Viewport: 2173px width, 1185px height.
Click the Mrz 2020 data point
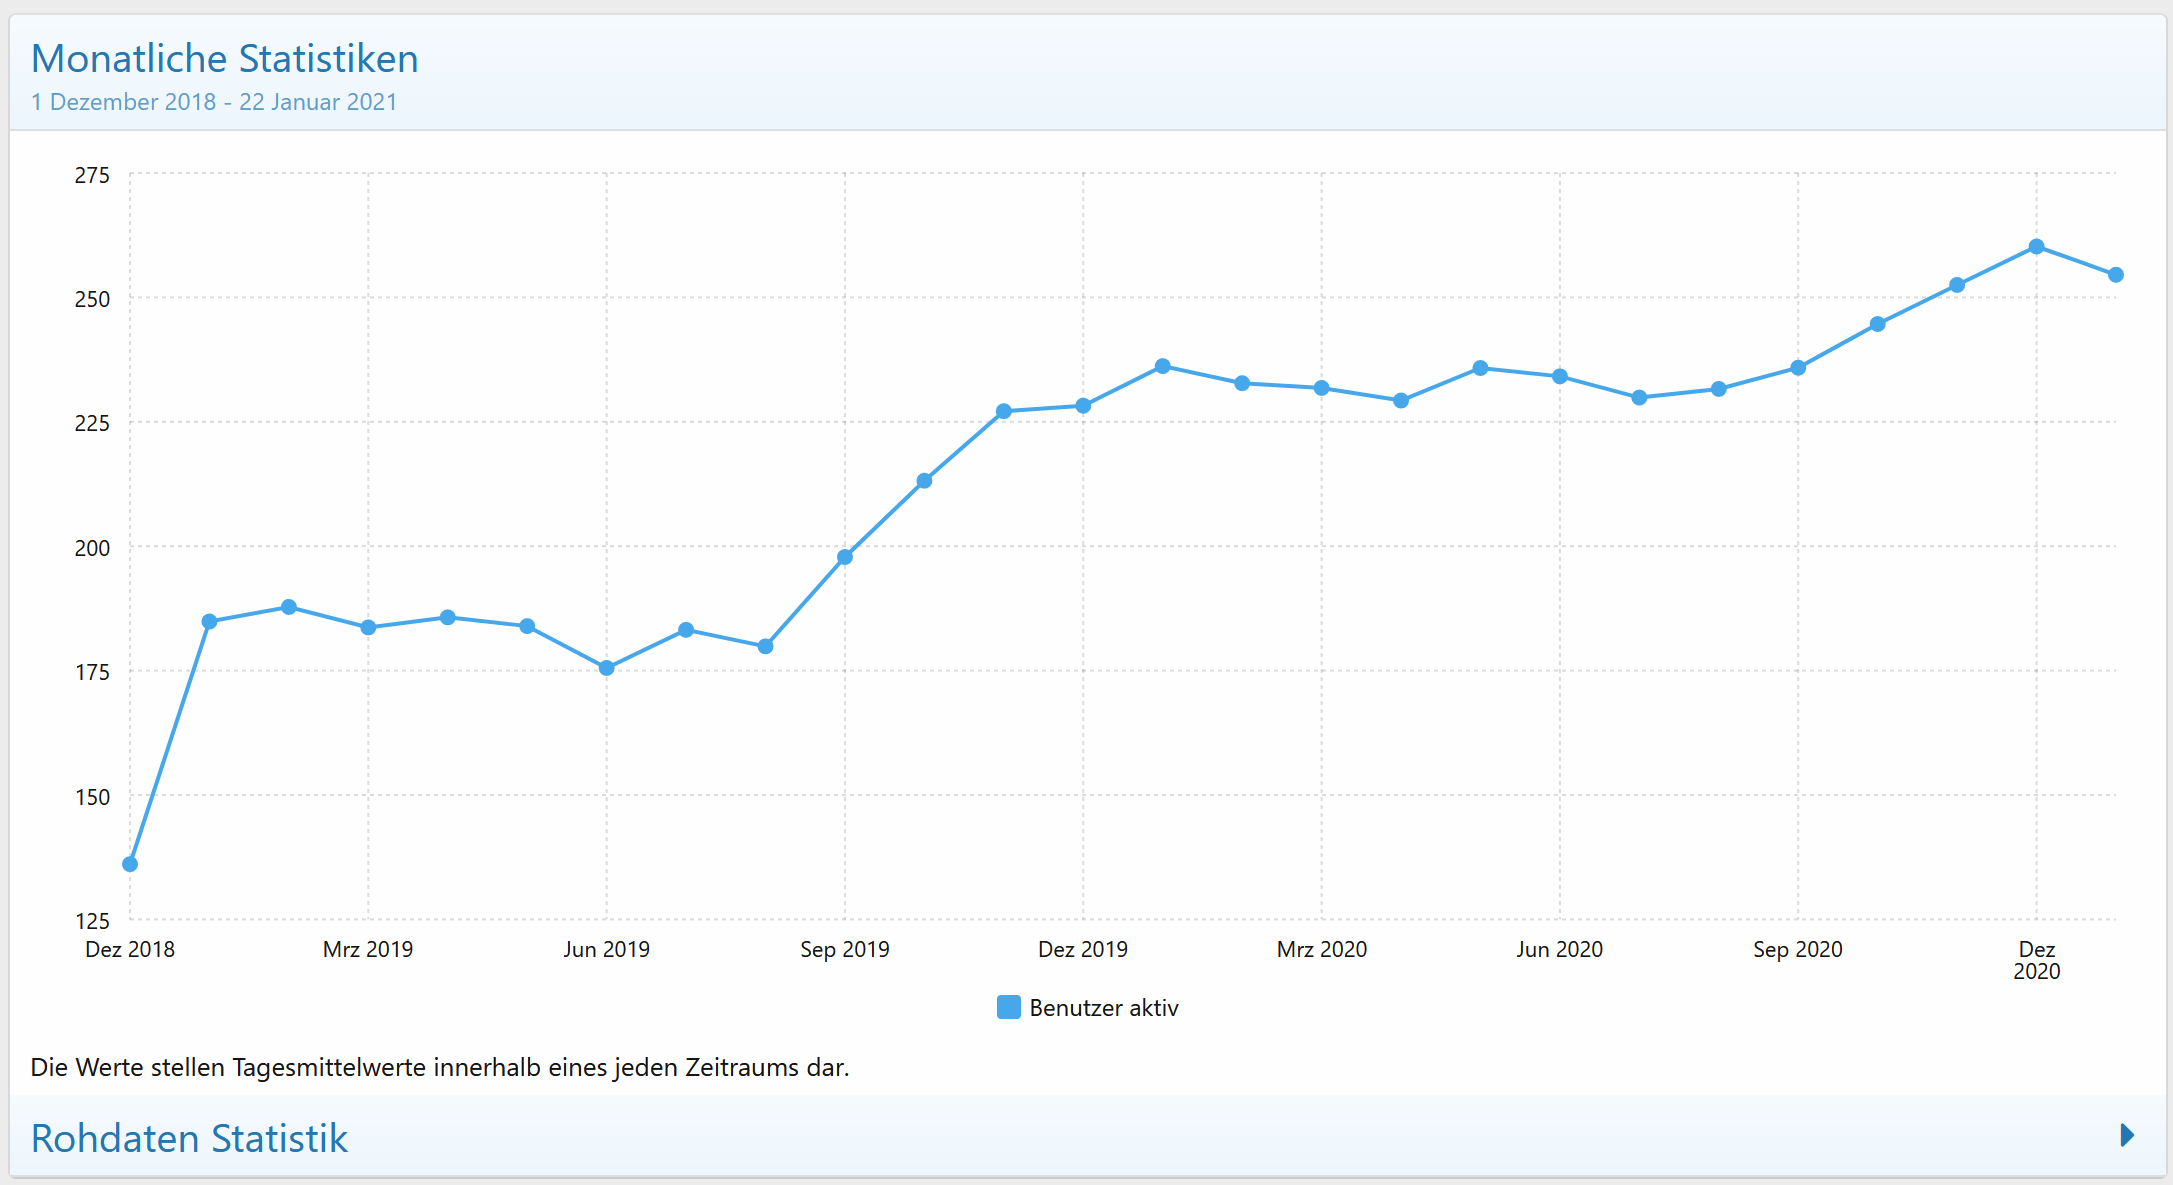[x=1321, y=388]
